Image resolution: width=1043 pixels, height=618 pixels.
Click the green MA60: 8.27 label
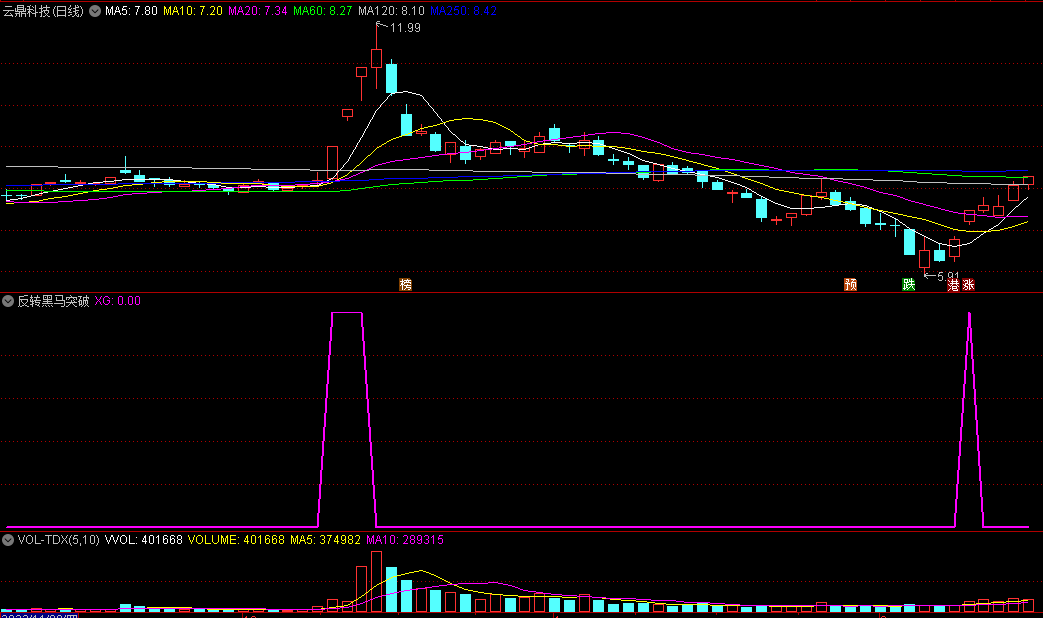323,11
